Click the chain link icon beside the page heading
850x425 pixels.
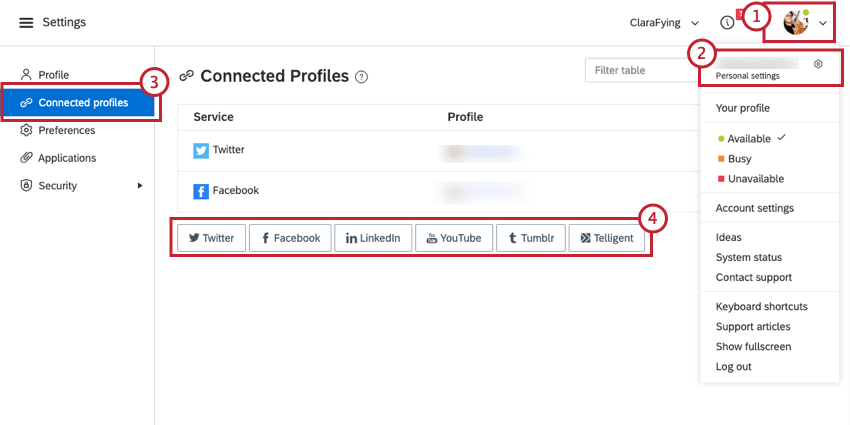pyautogui.click(x=186, y=76)
